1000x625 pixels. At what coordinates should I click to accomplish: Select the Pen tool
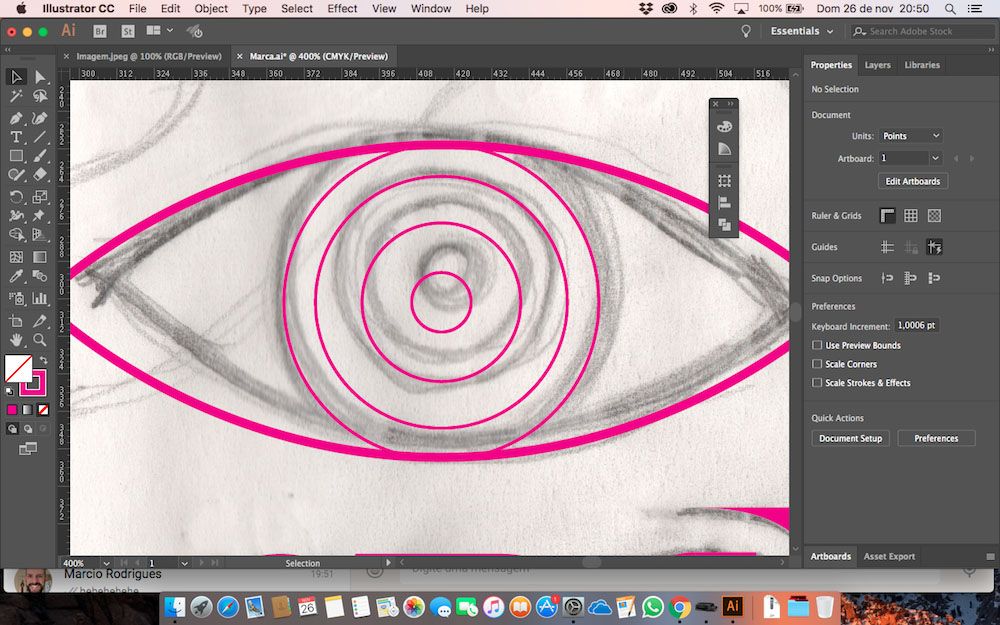click(x=16, y=117)
